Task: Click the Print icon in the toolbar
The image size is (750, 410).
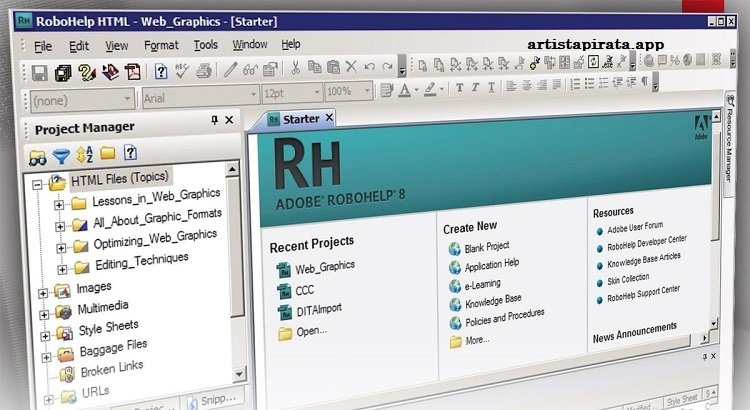Action: pos(204,70)
